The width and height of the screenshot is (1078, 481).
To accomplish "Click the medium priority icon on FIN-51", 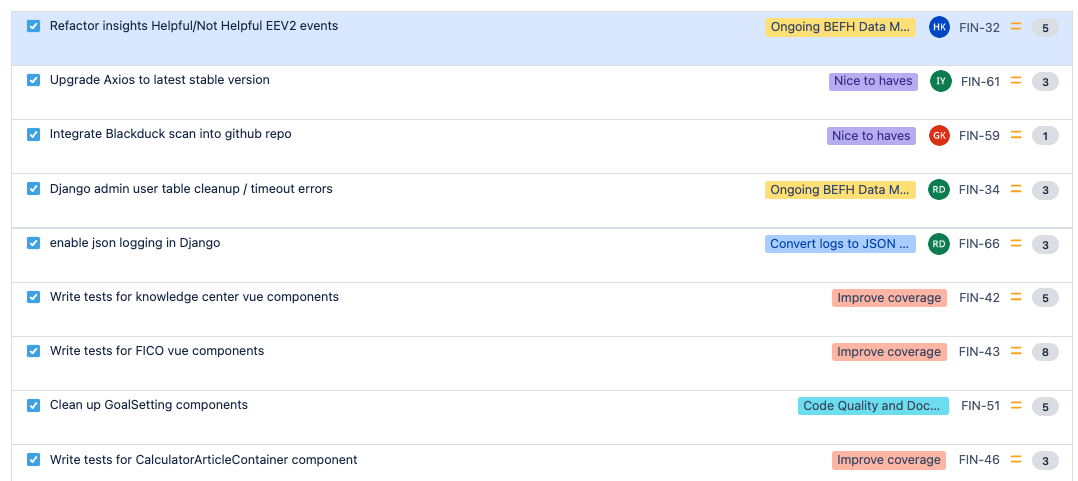I will [x=1016, y=406].
